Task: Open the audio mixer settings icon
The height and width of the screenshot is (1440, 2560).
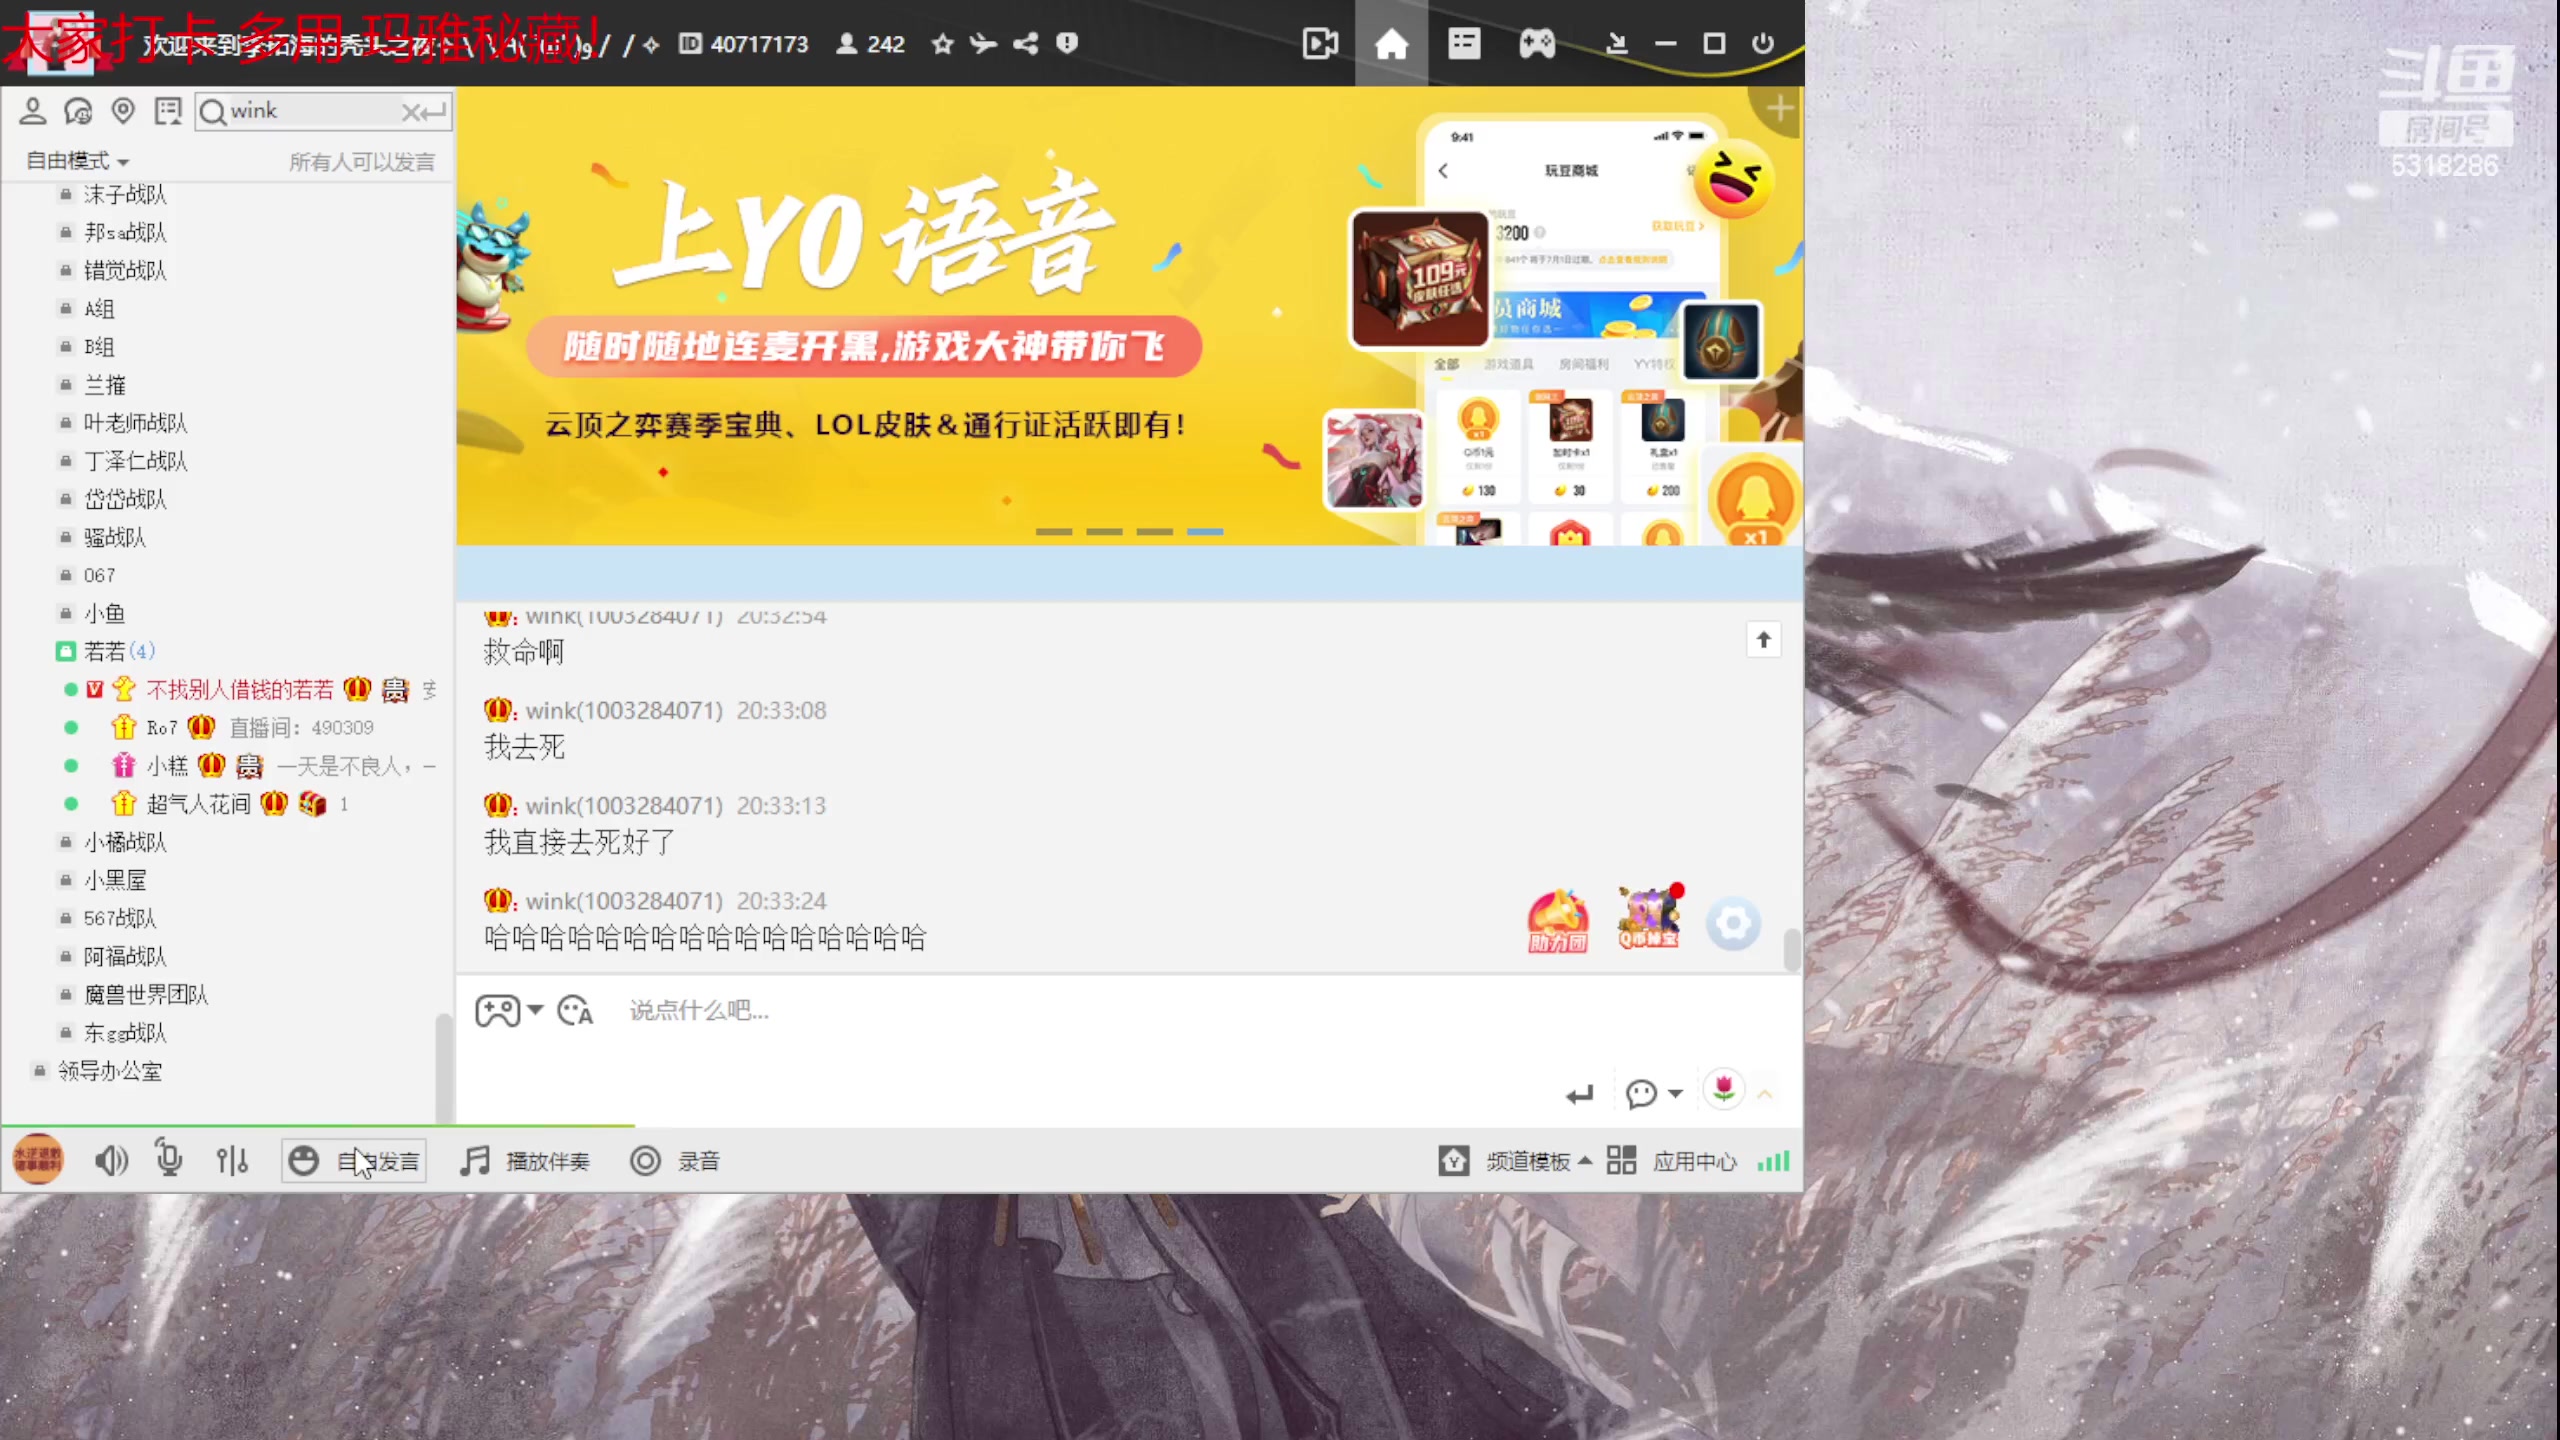Action: (232, 1161)
